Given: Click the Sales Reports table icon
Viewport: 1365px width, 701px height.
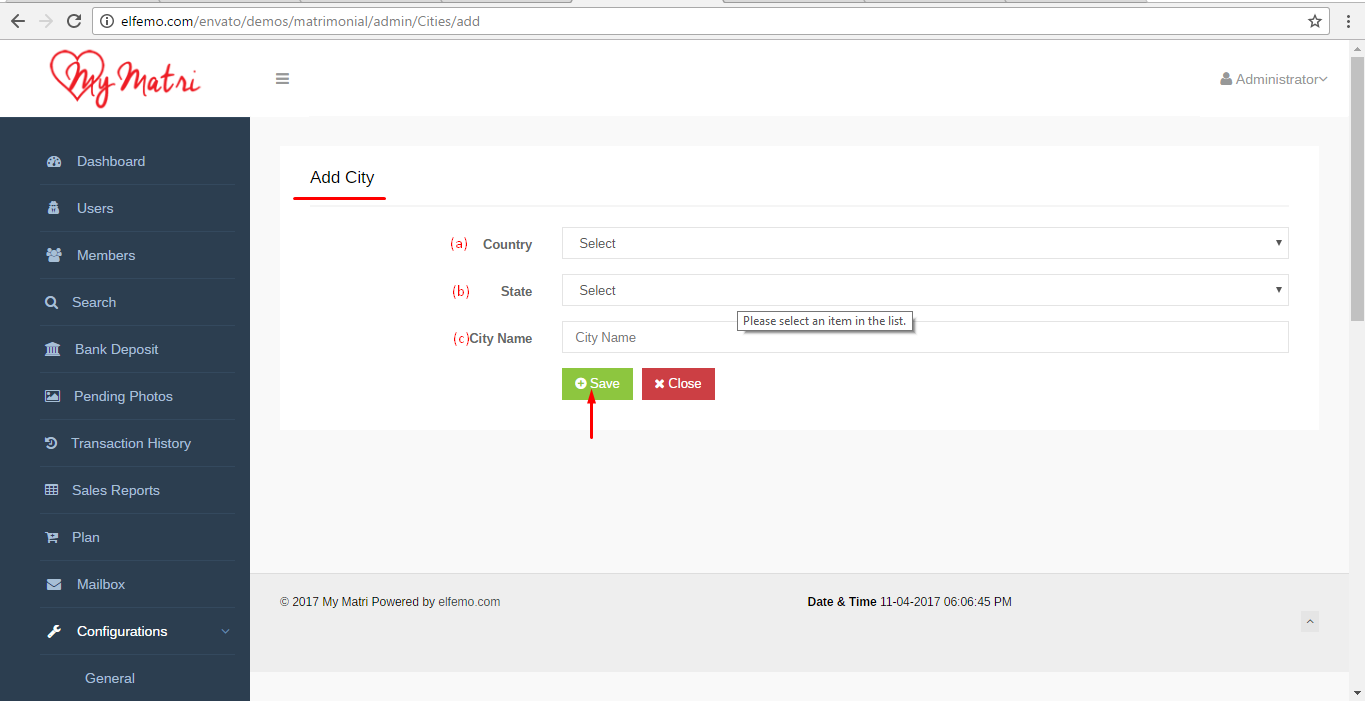Looking at the screenshot, I should [x=52, y=490].
